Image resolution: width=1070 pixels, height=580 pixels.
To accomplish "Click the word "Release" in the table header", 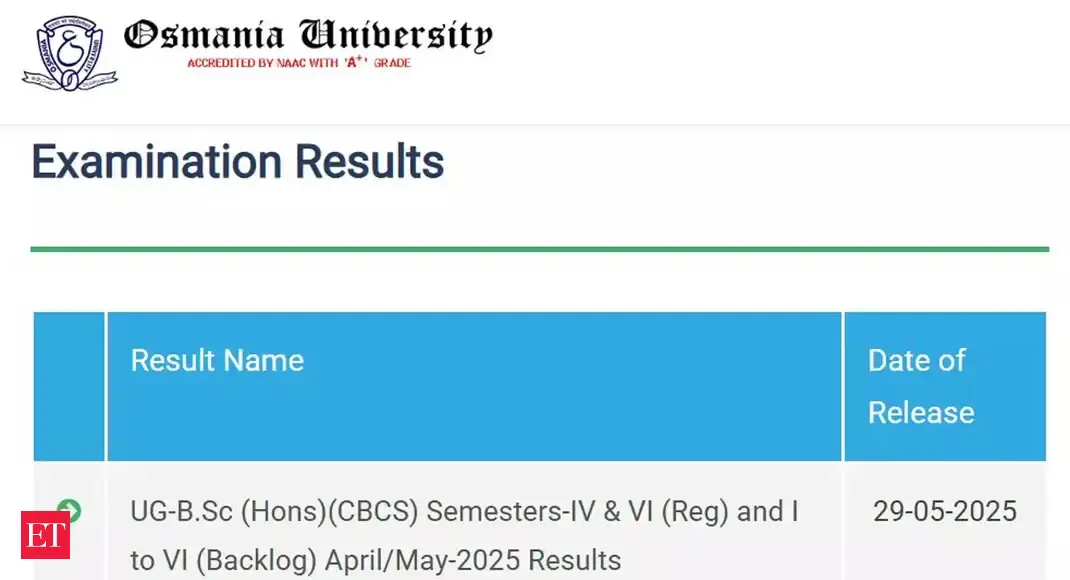I will click(x=921, y=412).
